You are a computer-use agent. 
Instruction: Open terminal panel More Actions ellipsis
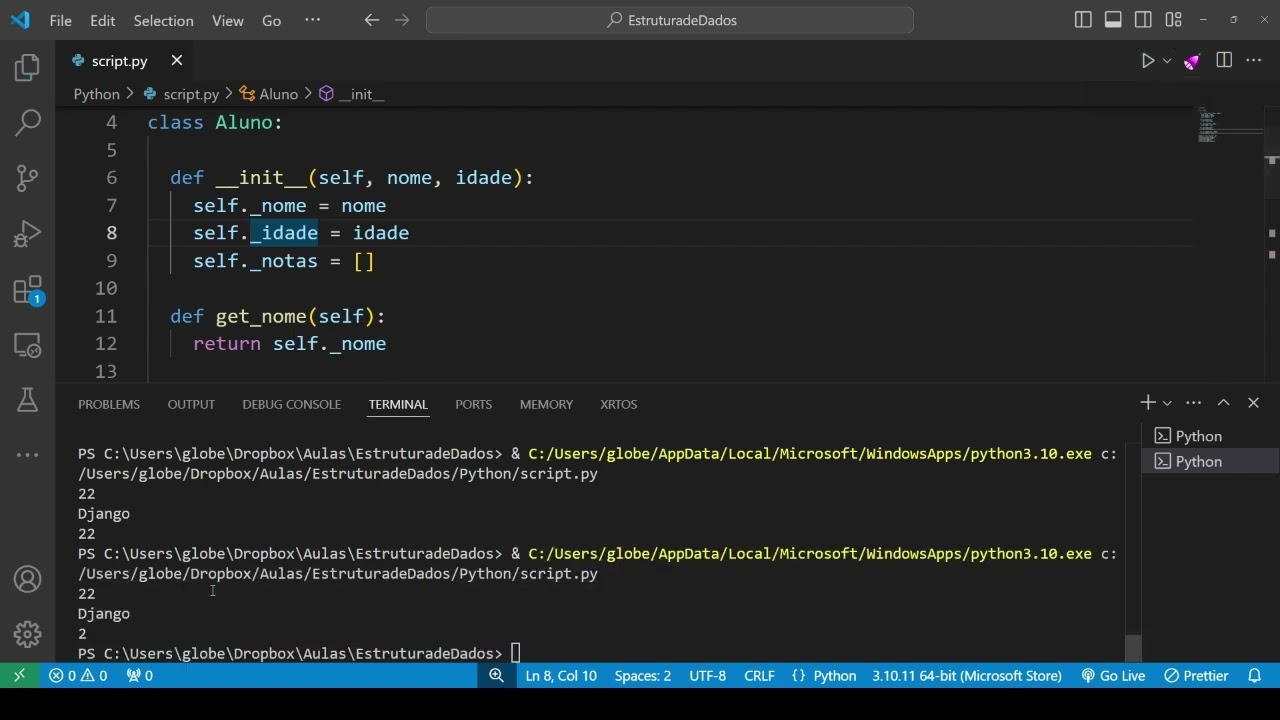coord(1193,402)
